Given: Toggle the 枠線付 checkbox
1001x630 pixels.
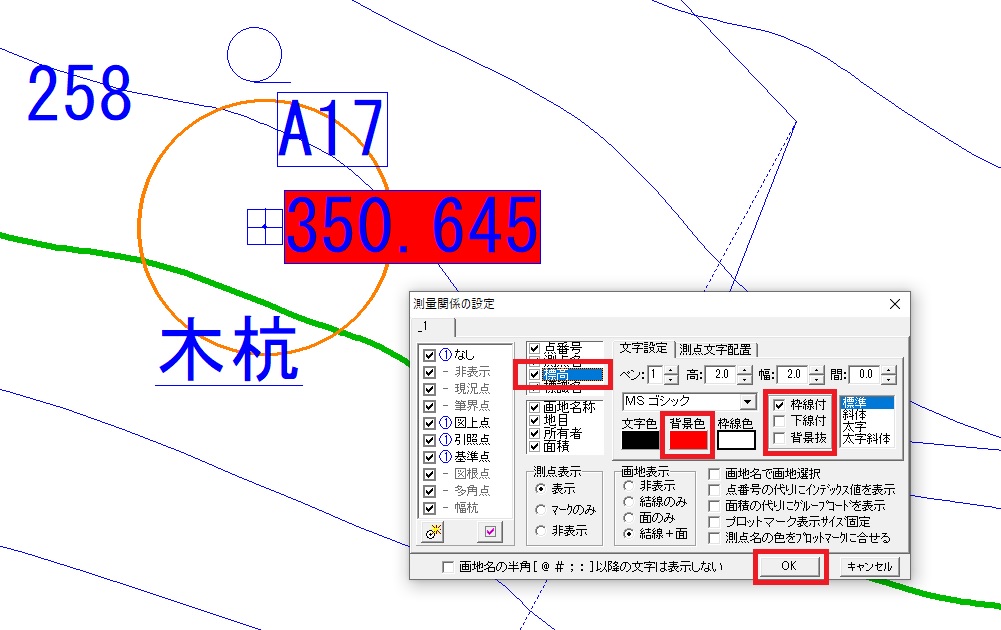Looking at the screenshot, I should 780,405.
